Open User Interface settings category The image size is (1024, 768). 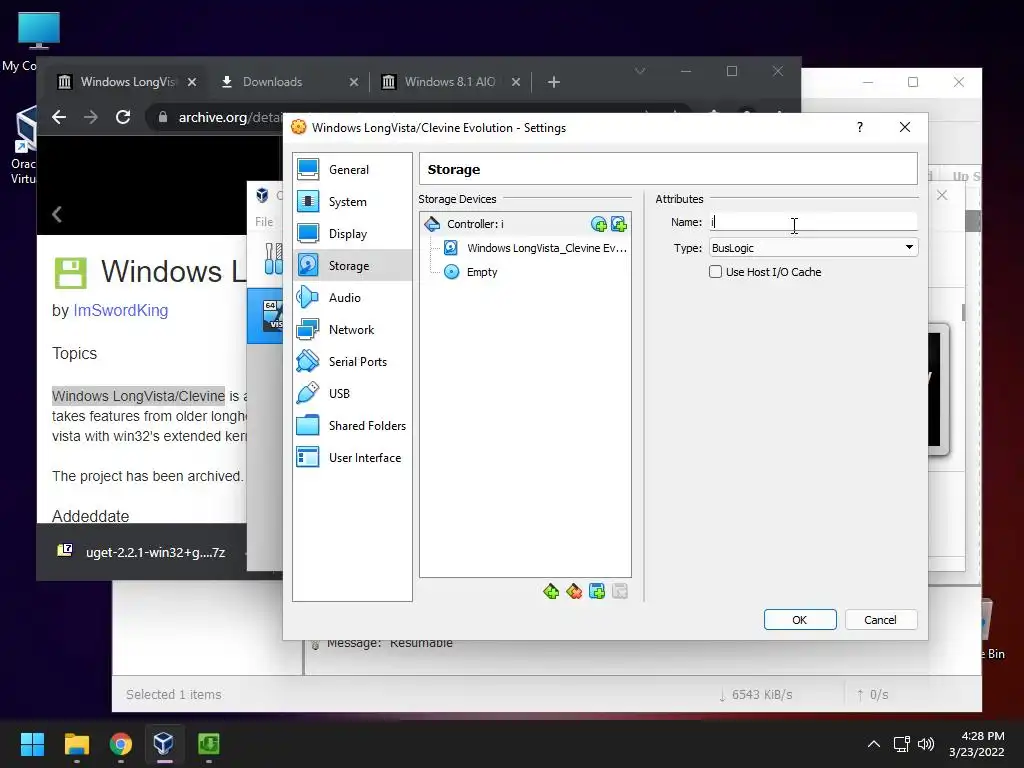(x=352, y=458)
